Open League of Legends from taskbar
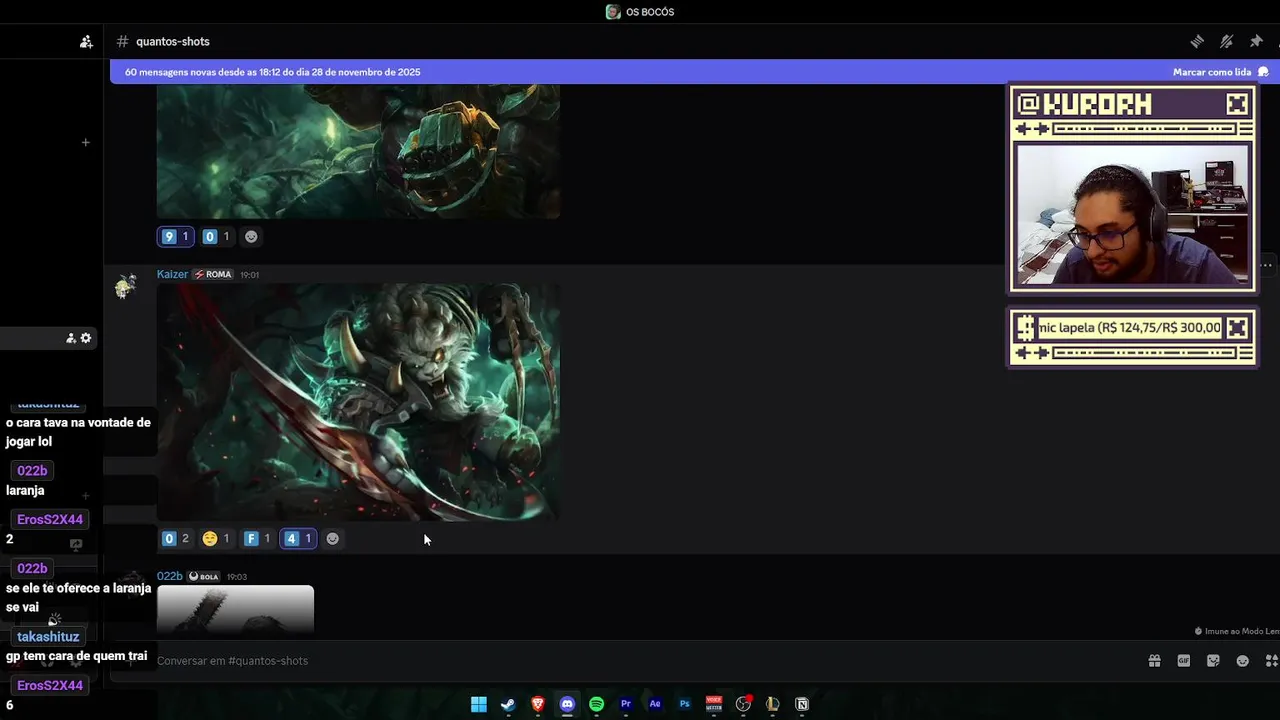Viewport: 1280px width, 720px height. pyautogui.click(x=772, y=704)
